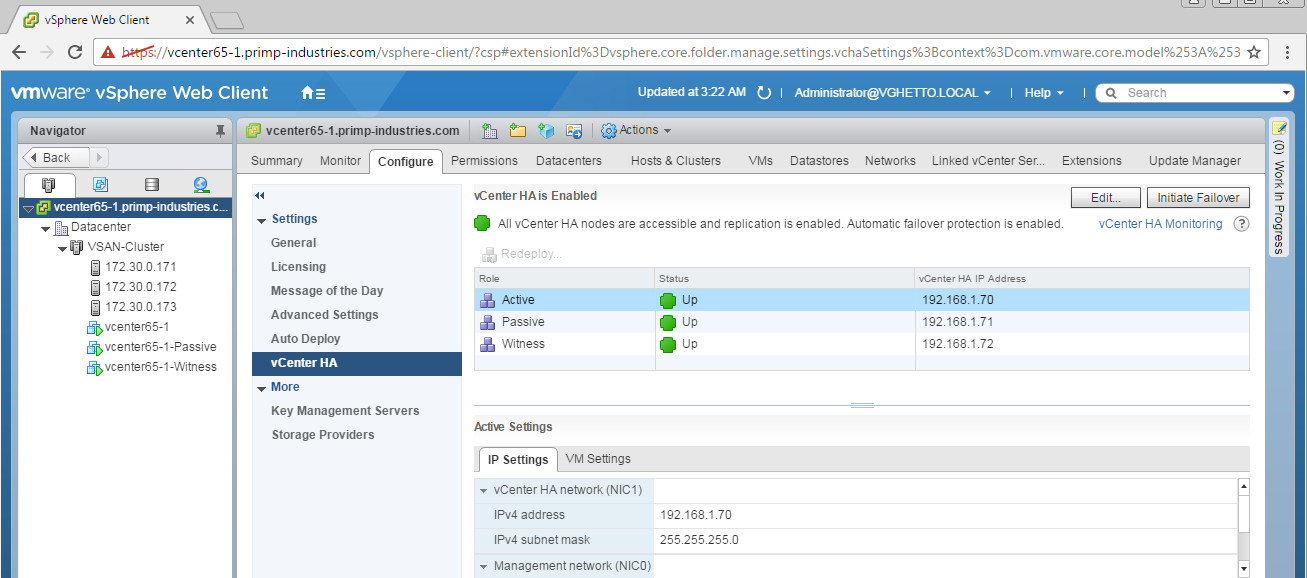
Task: Open the vCenter HA help icon
Action: (x=1242, y=224)
